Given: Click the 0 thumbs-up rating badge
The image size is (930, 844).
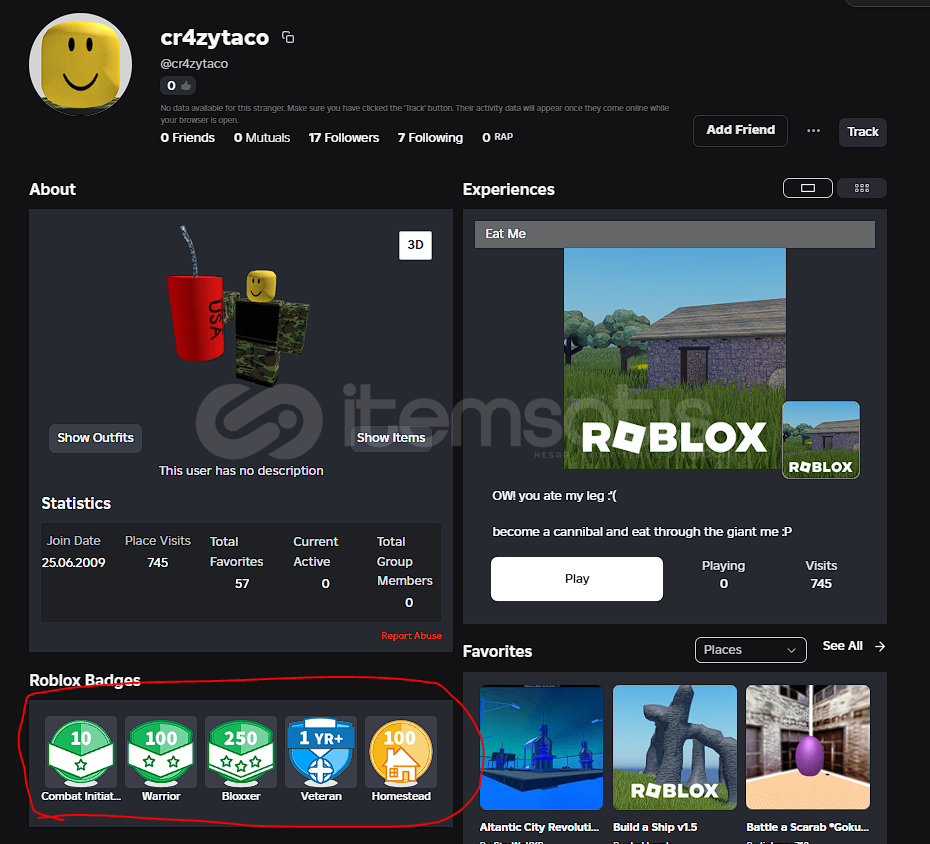Looking at the screenshot, I should pos(178,85).
